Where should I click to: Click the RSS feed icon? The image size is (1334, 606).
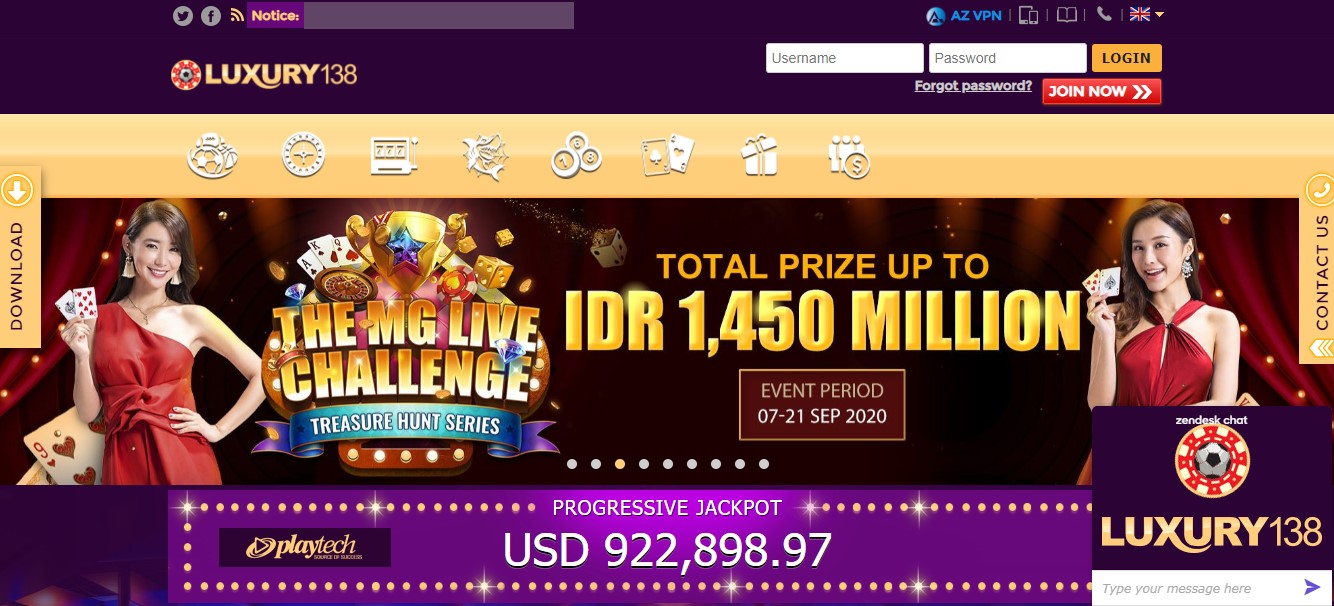point(236,15)
